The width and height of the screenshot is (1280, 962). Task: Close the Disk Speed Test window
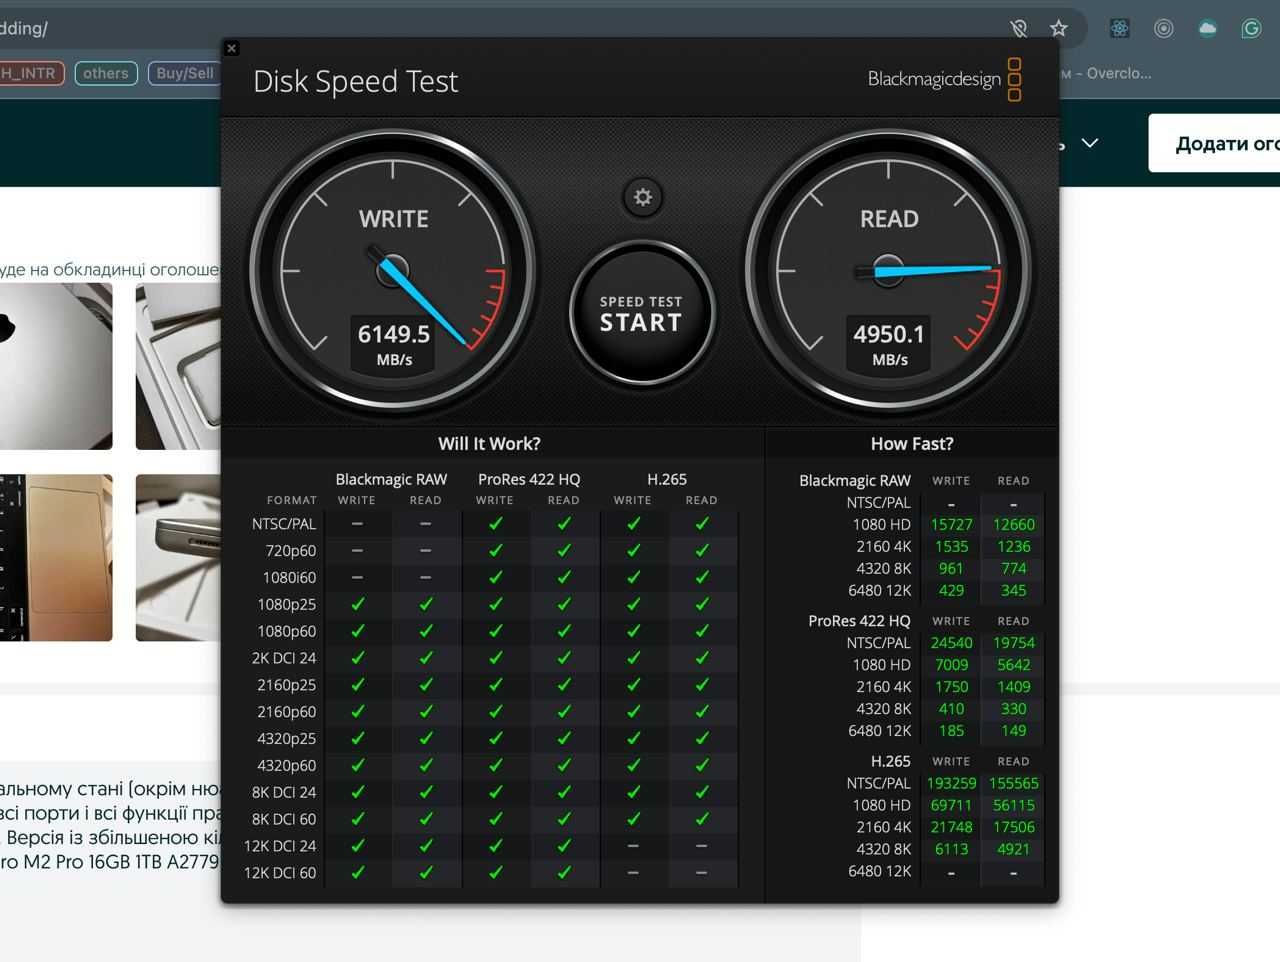click(x=232, y=48)
